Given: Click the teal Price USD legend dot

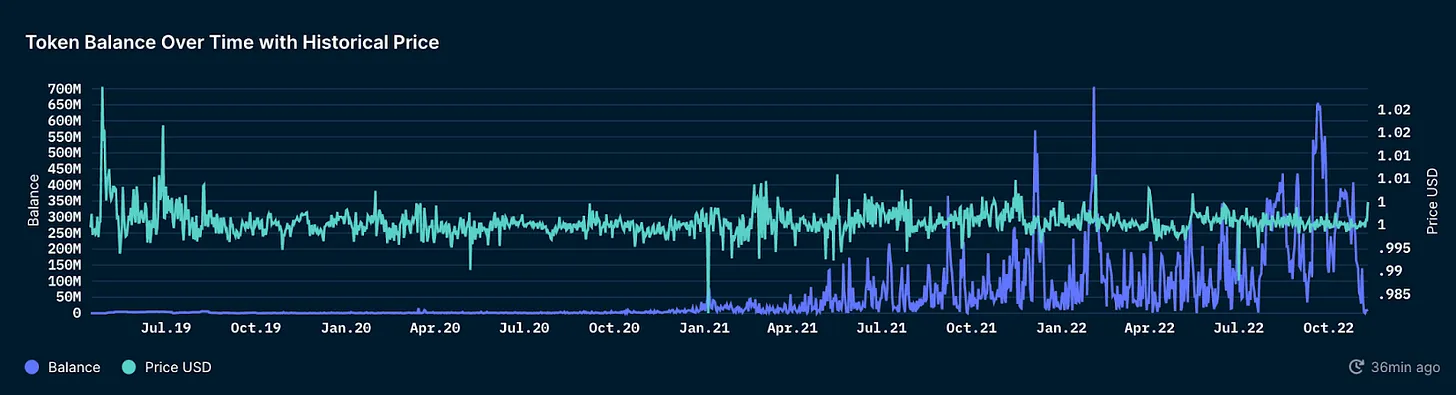Looking at the screenshot, I should pos(127,367).
